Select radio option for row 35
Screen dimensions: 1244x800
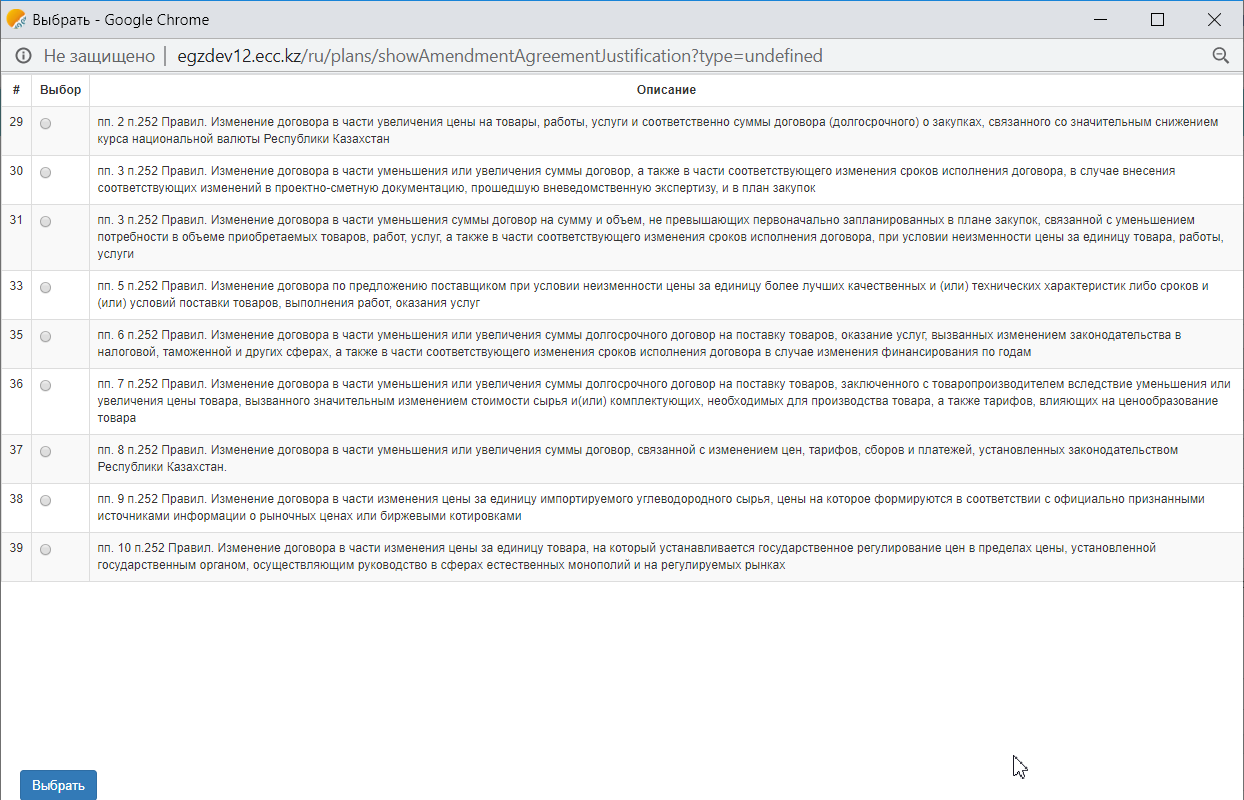(x=45, y=337)
